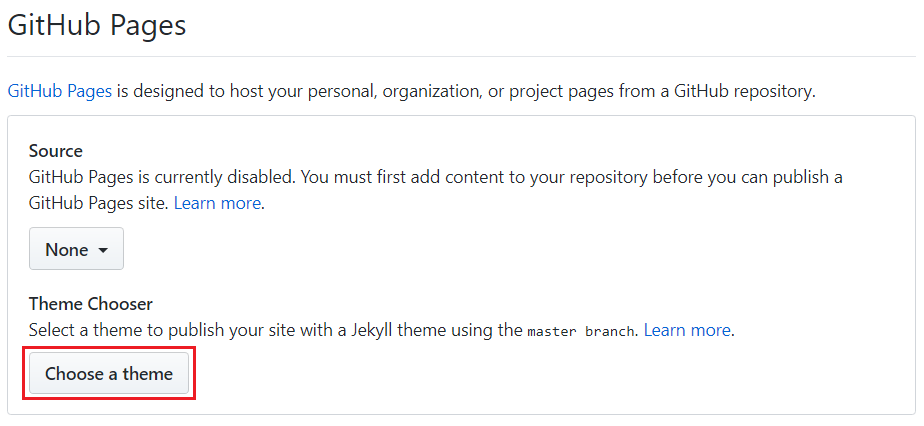924x426 pixels.
Task: Click the 'GitHub repository' text ending the intro
Action: coord(744,91)
